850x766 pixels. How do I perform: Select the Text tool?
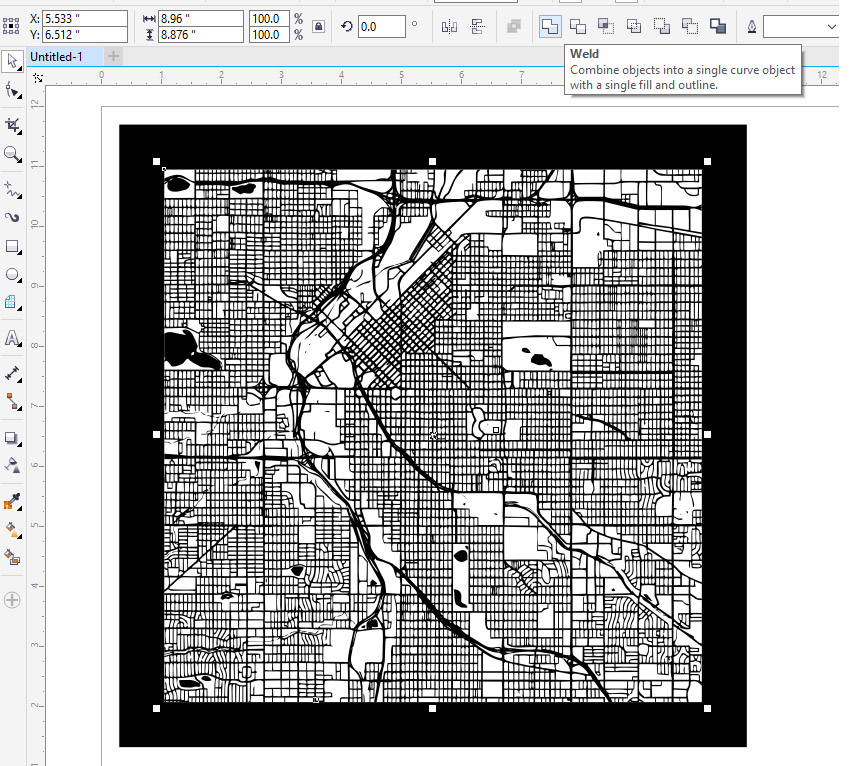pyautogui.click(x=13, y=339)
